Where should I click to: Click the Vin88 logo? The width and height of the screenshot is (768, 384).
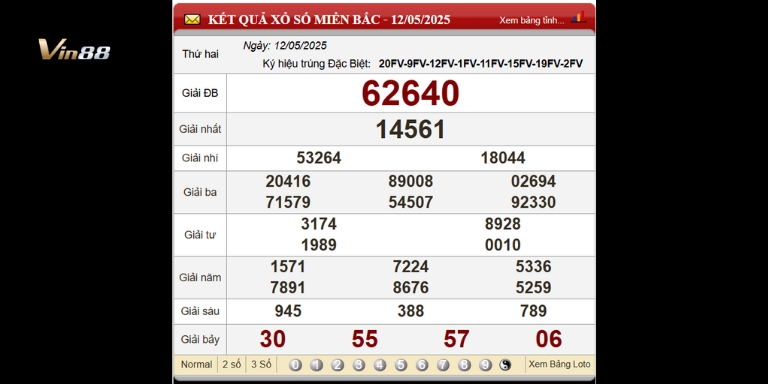pos(74,50)
